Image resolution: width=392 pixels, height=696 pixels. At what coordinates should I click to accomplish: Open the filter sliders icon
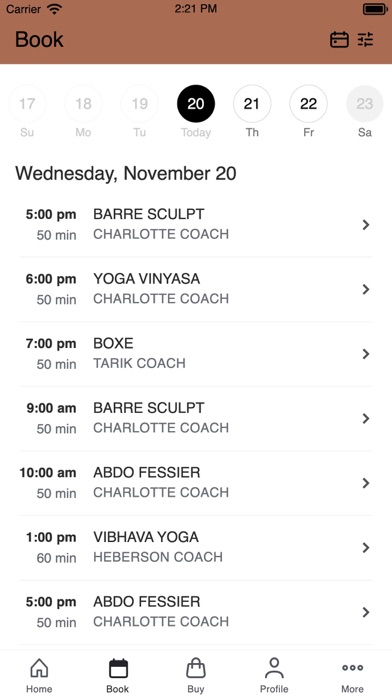(365, 40)
